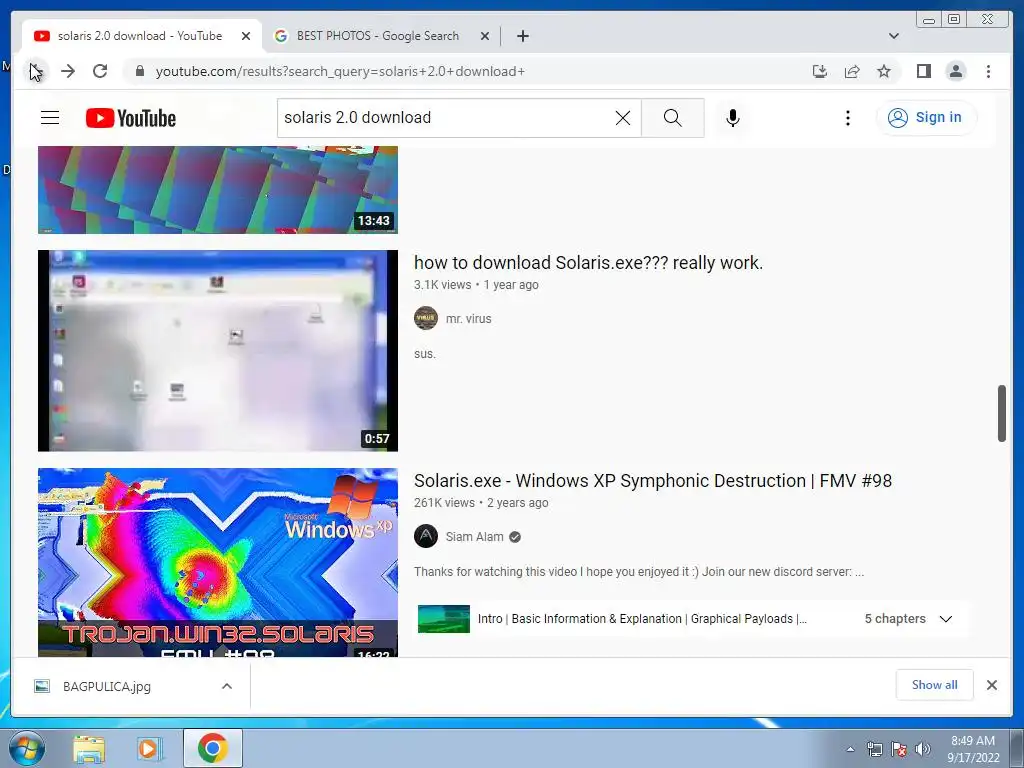Open YouTube hamburger guide menu
The image size is (1024, 768).
point(50,118)
